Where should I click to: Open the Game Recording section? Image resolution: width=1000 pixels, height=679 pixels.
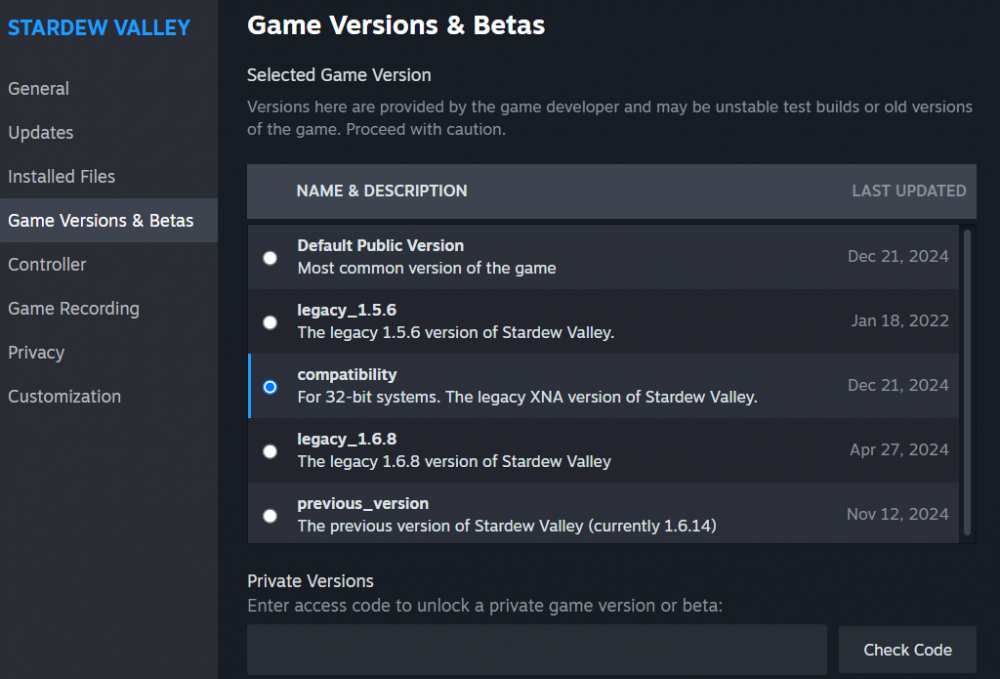coord(74,309)
